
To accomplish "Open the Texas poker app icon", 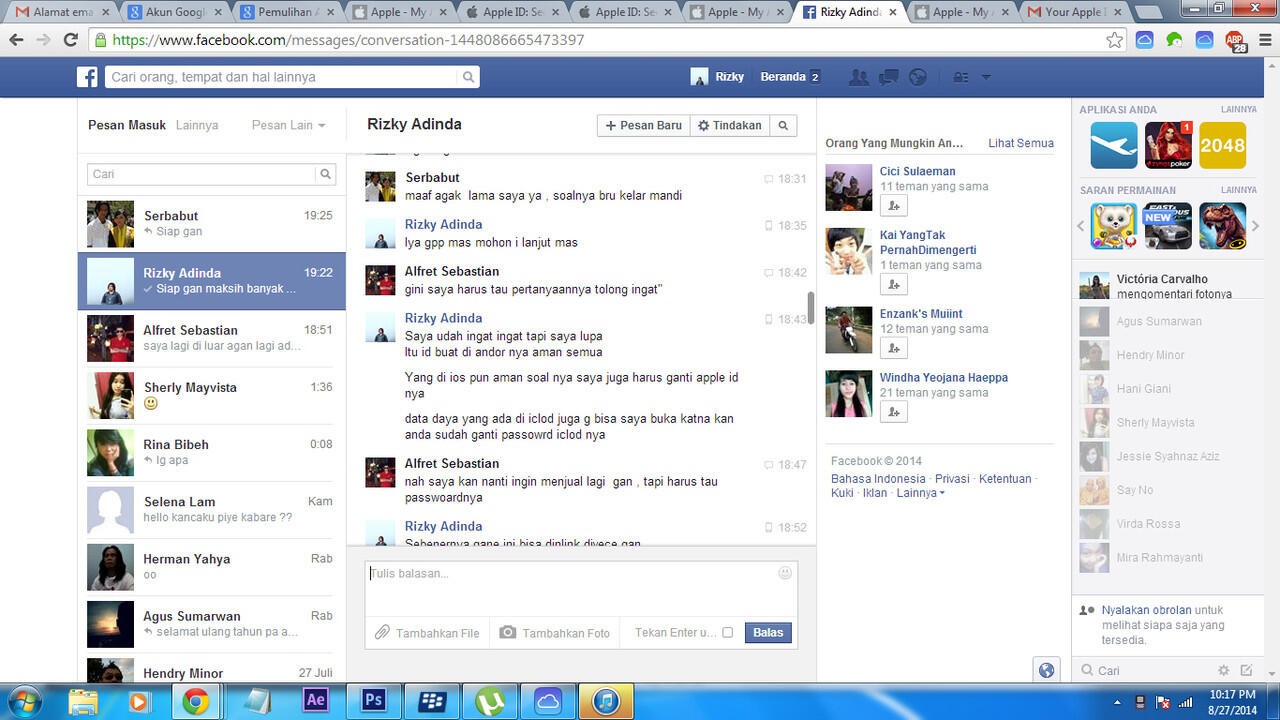I will [x=1168, y=145].
